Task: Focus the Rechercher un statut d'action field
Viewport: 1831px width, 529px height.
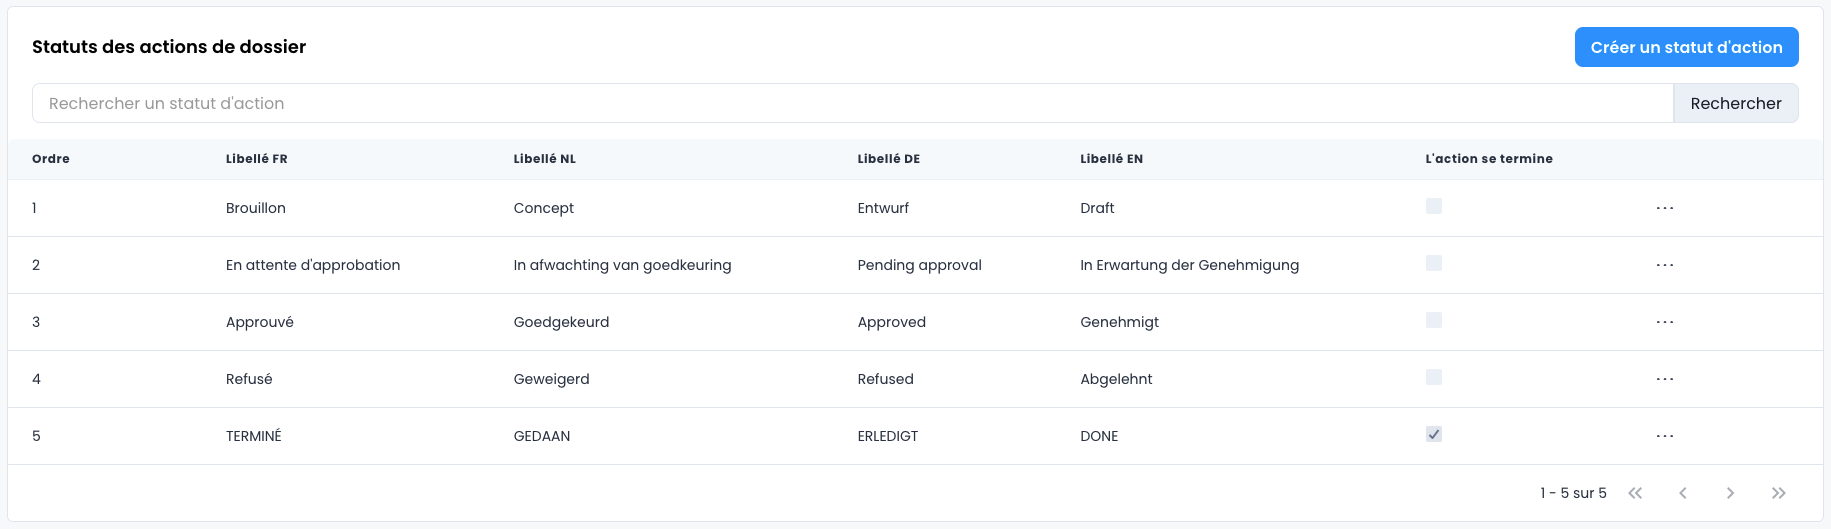Action: pyautogui.click(x=852, y=103)
